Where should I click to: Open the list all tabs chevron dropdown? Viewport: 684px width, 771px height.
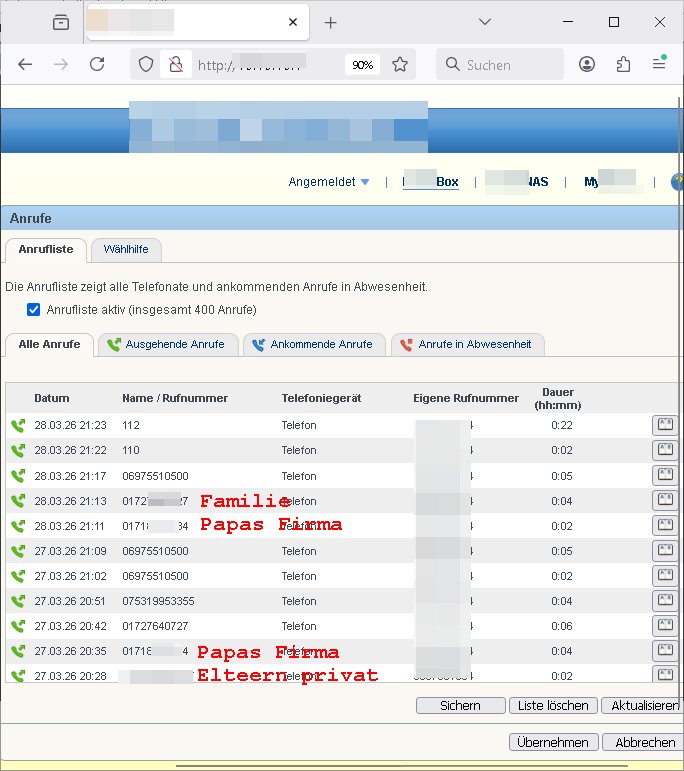click(x=484, y=22)
